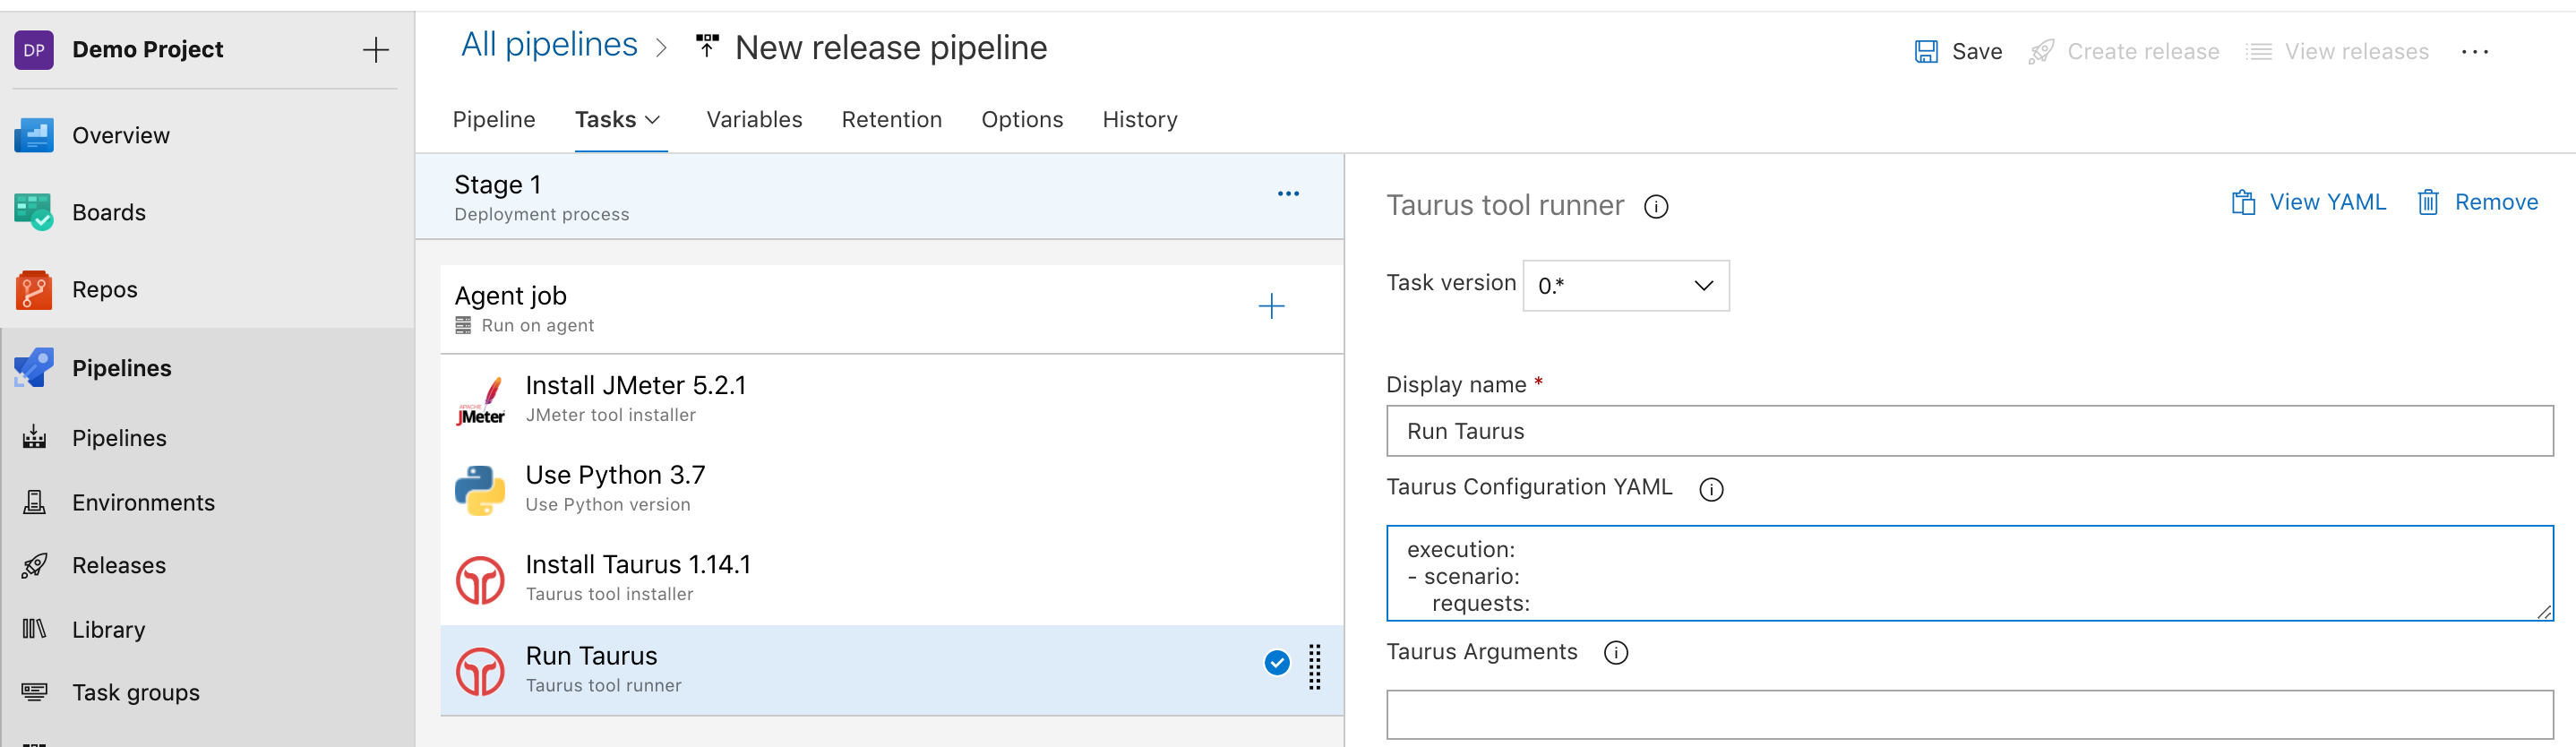Viewport: 2576px width, 747px height.
Task: Open Releases in the sidebar
Action: pyautogui.click(x=119, y=566)
